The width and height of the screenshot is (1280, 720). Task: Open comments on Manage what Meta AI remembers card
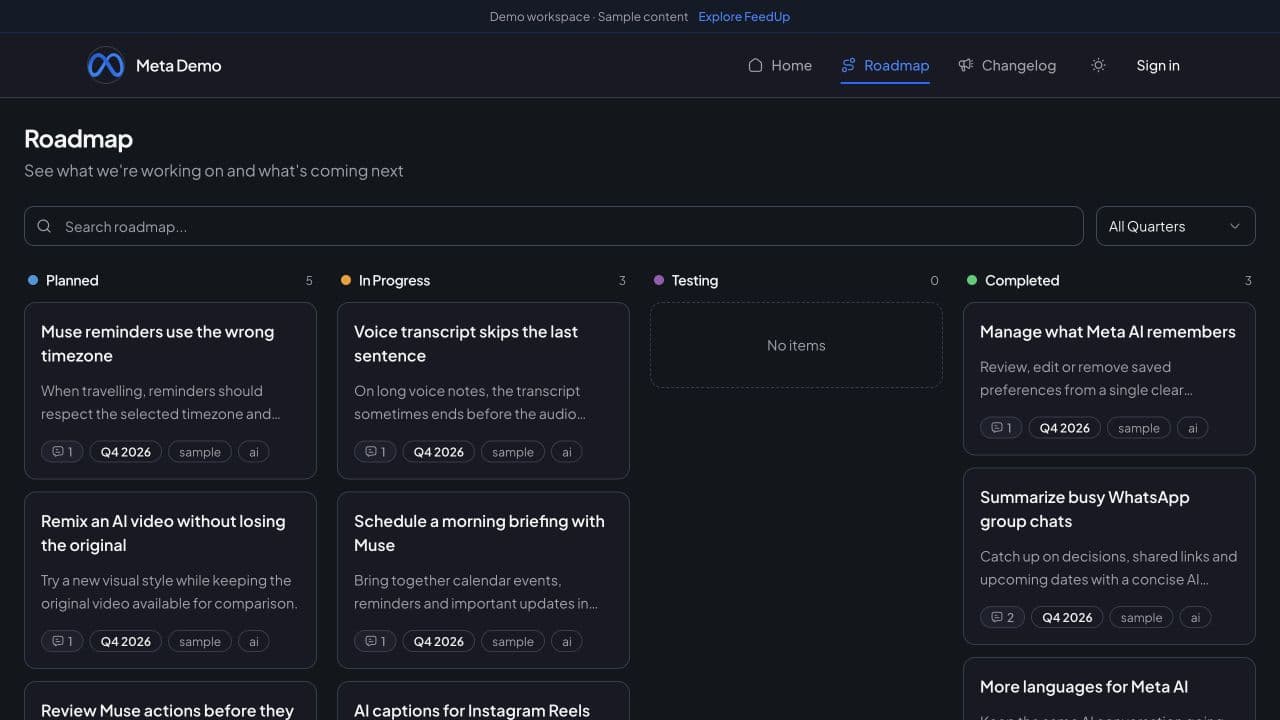click(x=1001, y=428)
